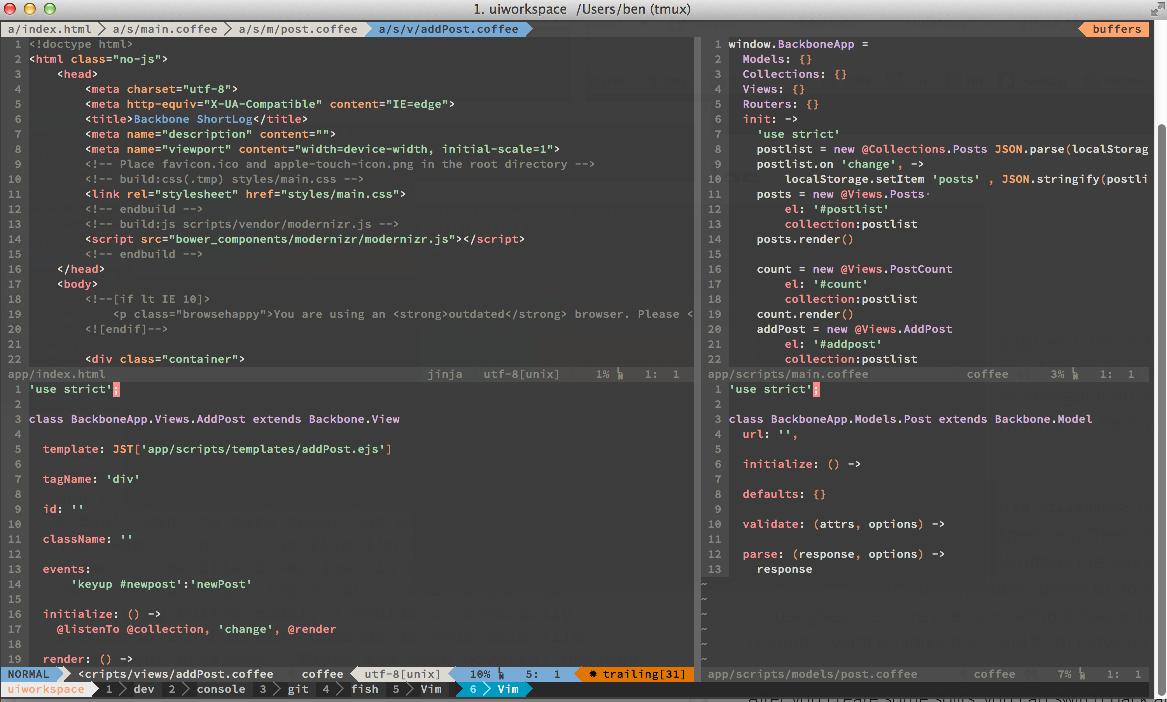1167x702 pixels.
Task: Open the a/s/main.coffee buffer tab
Action: pos(164,29)
